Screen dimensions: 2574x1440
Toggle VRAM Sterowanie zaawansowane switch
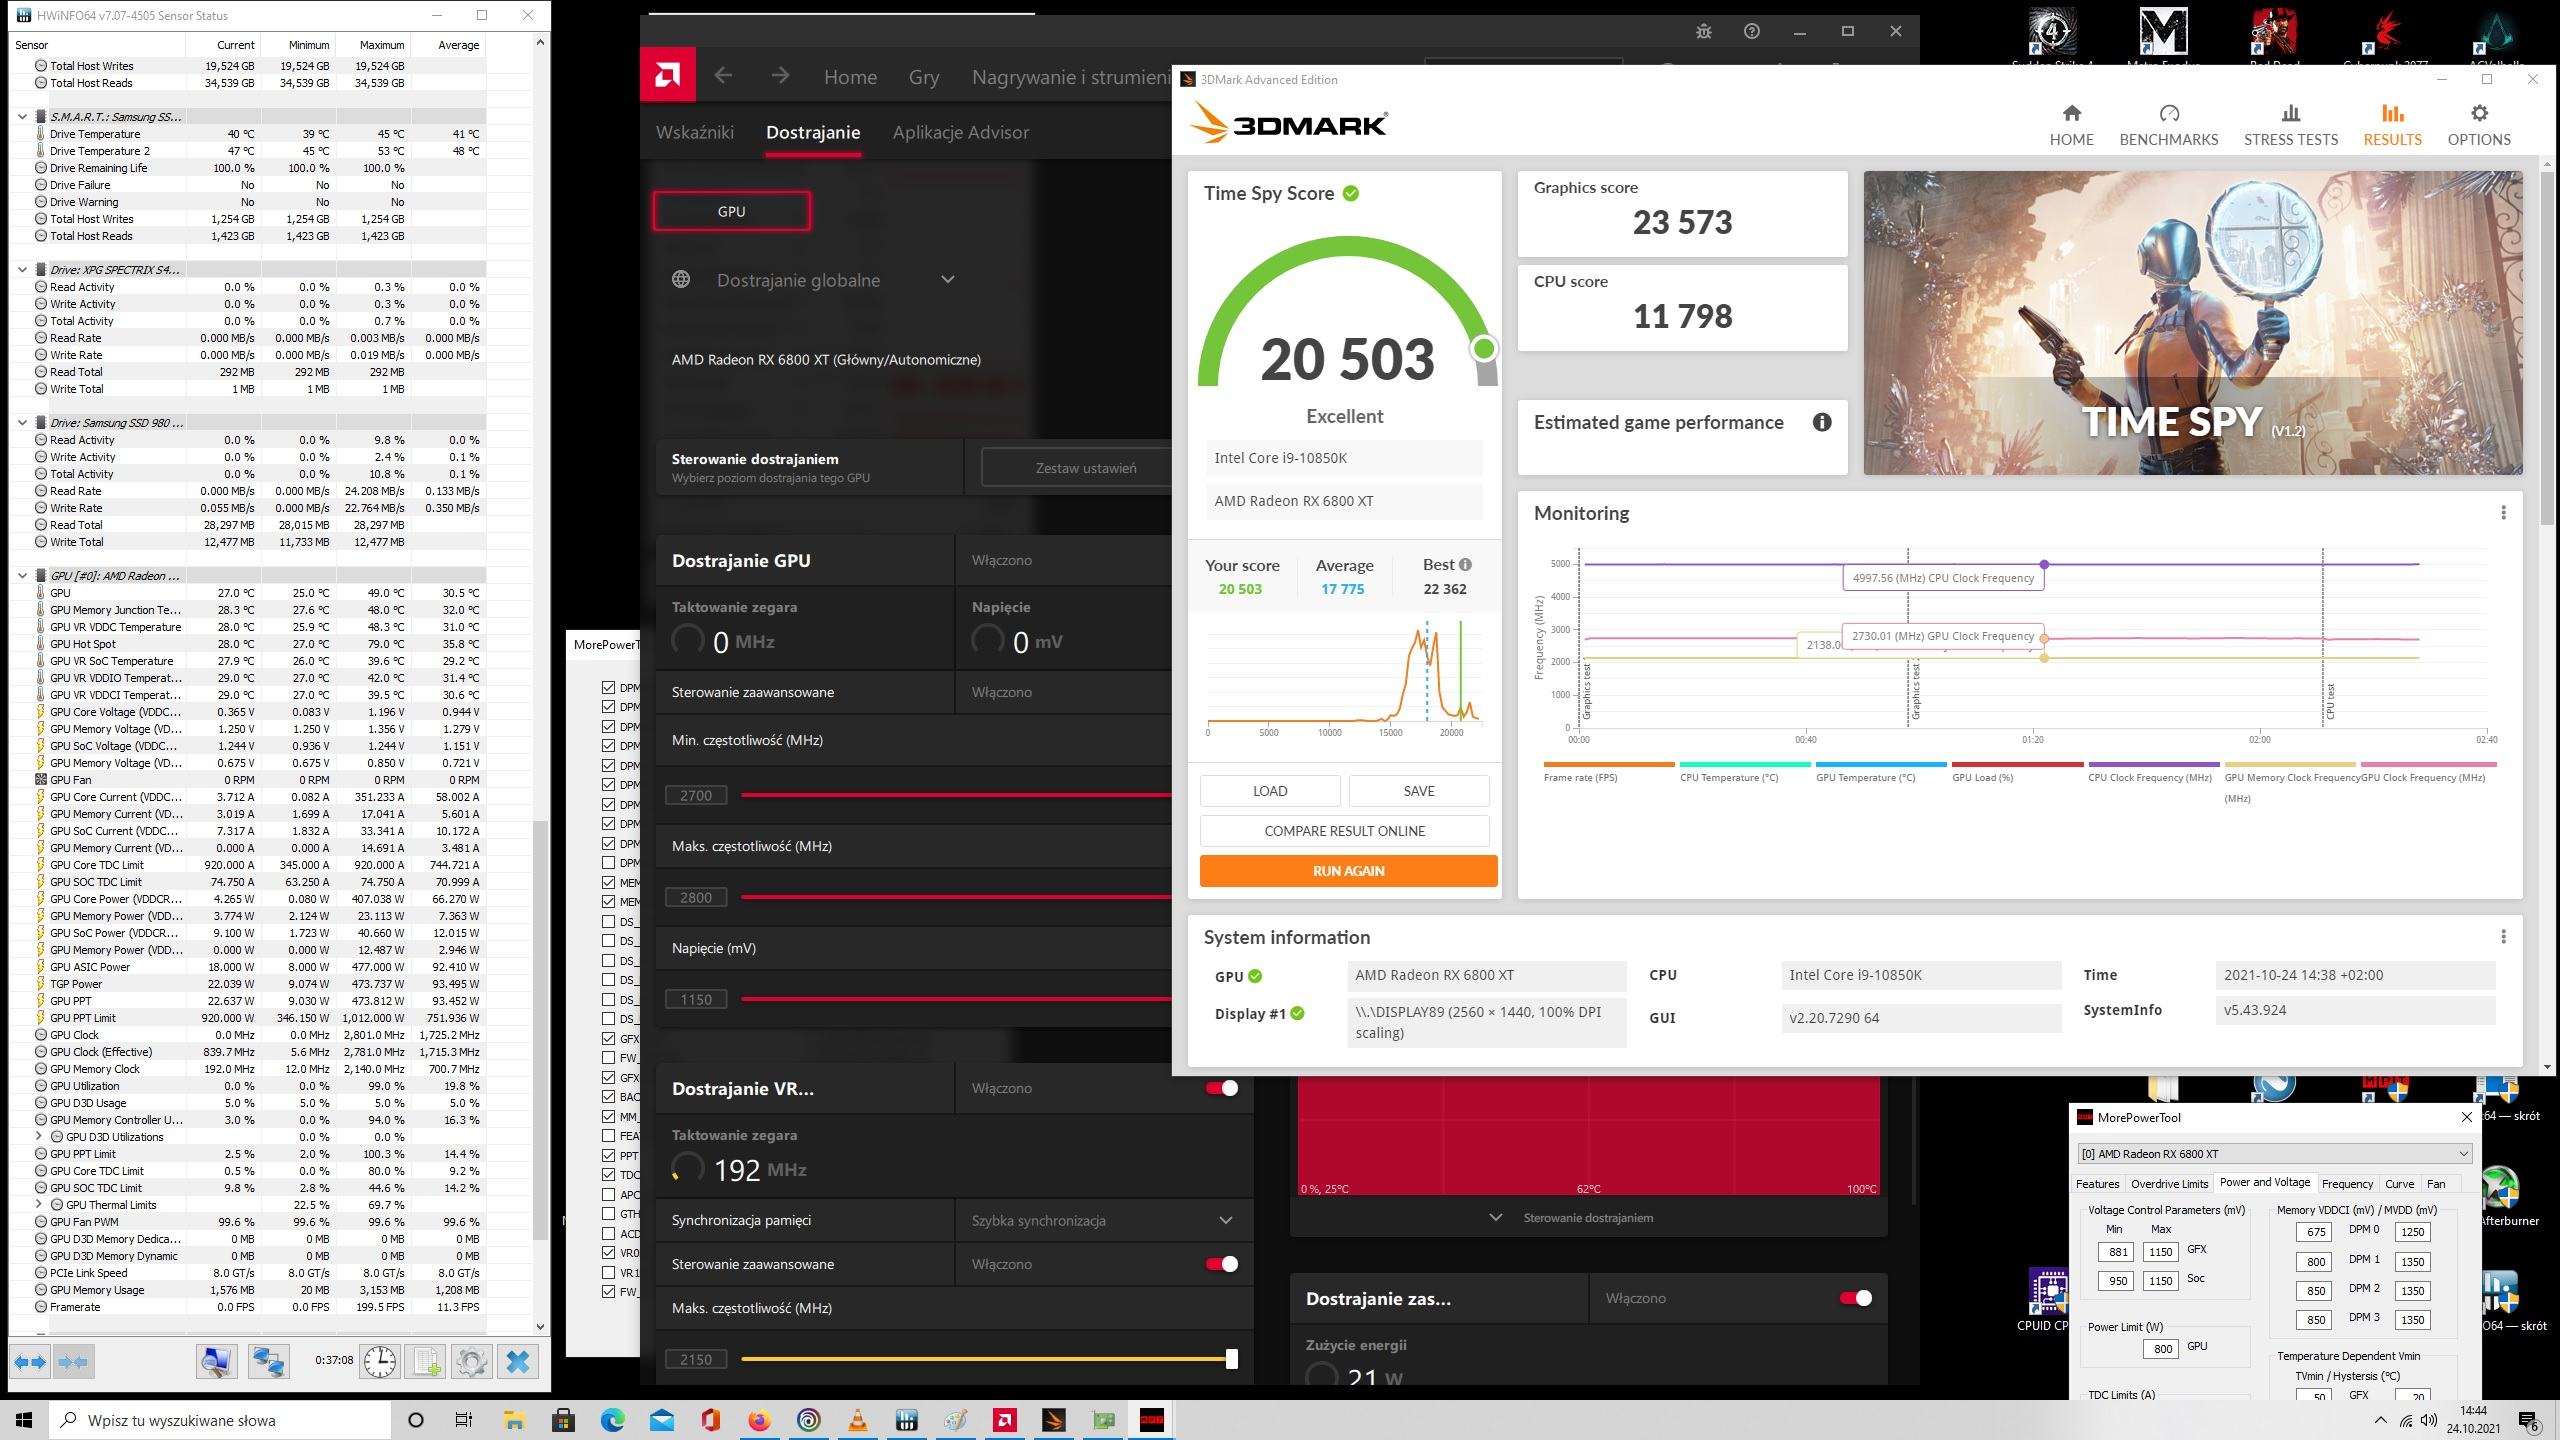click(1222, 1264)
